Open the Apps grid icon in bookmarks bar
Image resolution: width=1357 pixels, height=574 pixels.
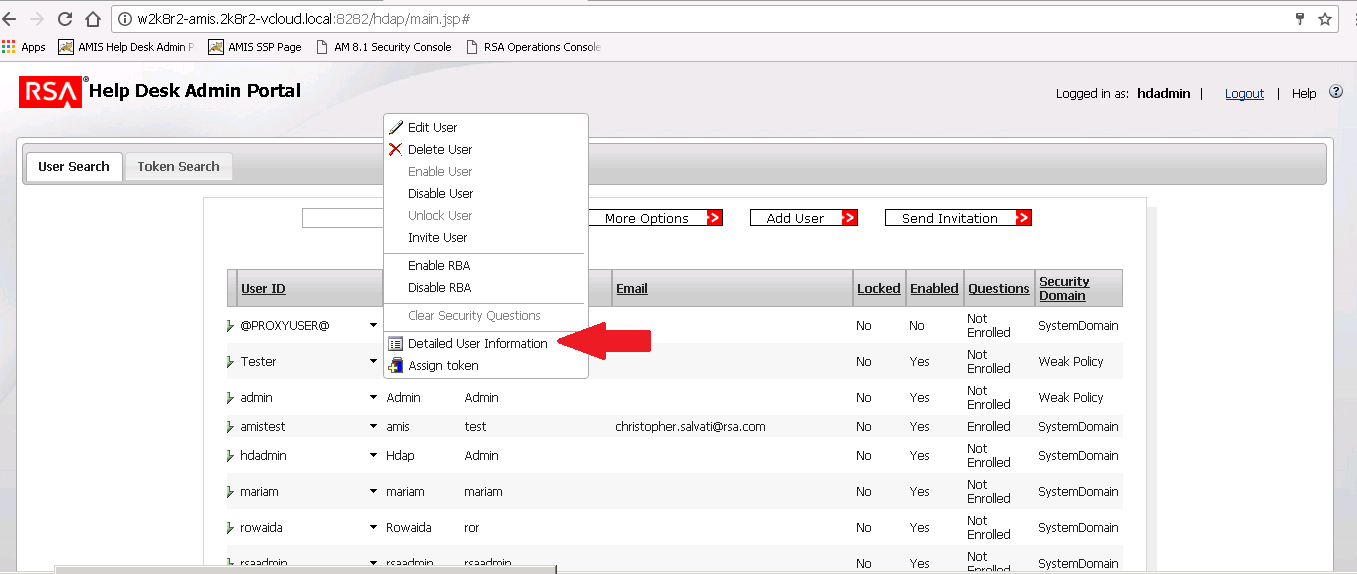9,46
